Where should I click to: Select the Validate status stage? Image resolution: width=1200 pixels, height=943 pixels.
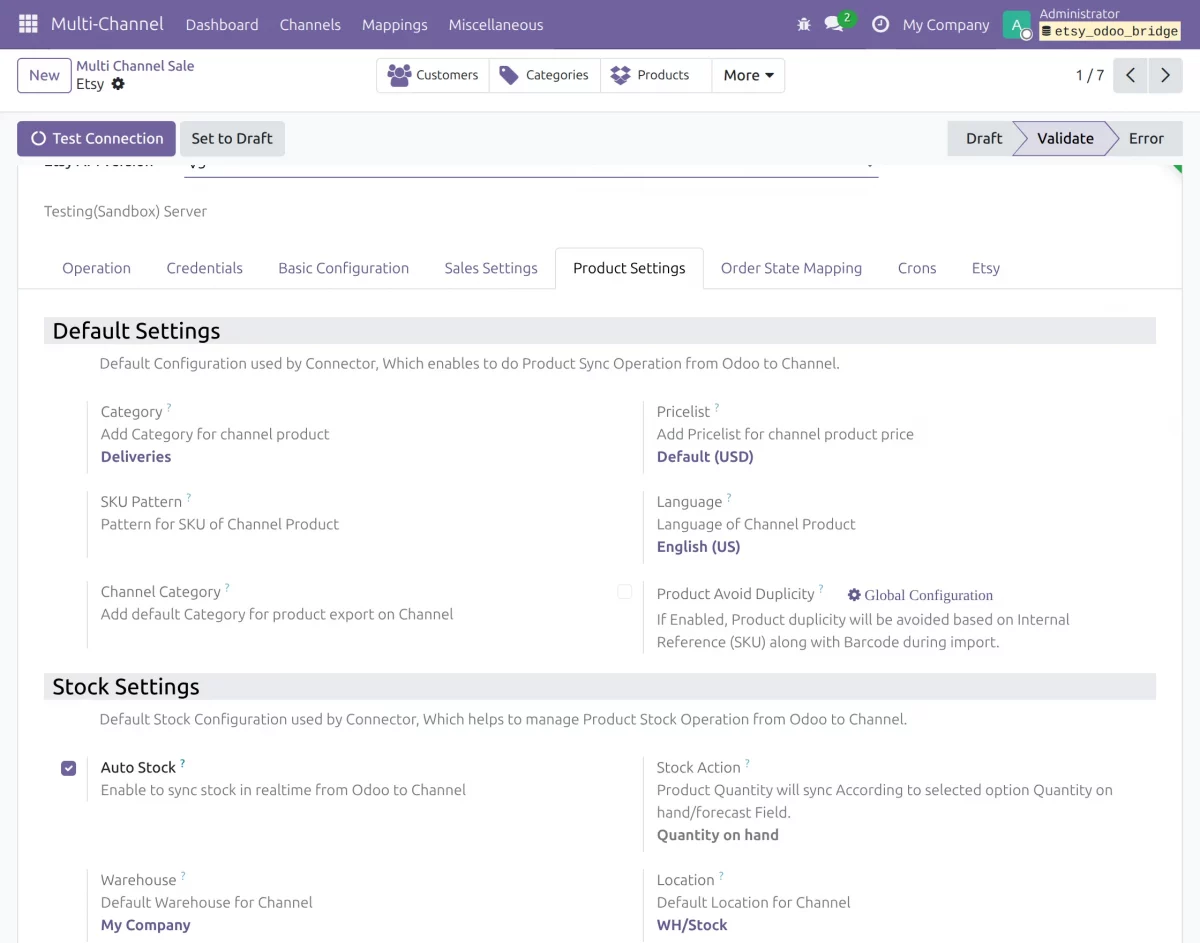pos(1065,139)
